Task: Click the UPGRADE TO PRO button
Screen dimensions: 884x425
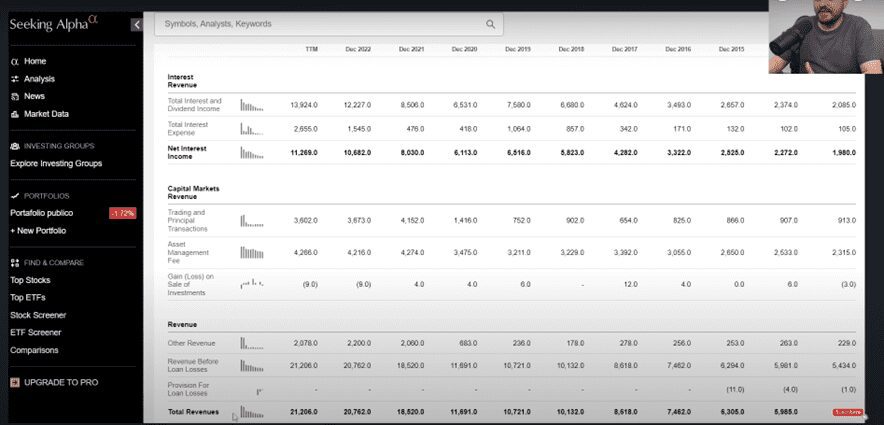Action: coord(60,382)
